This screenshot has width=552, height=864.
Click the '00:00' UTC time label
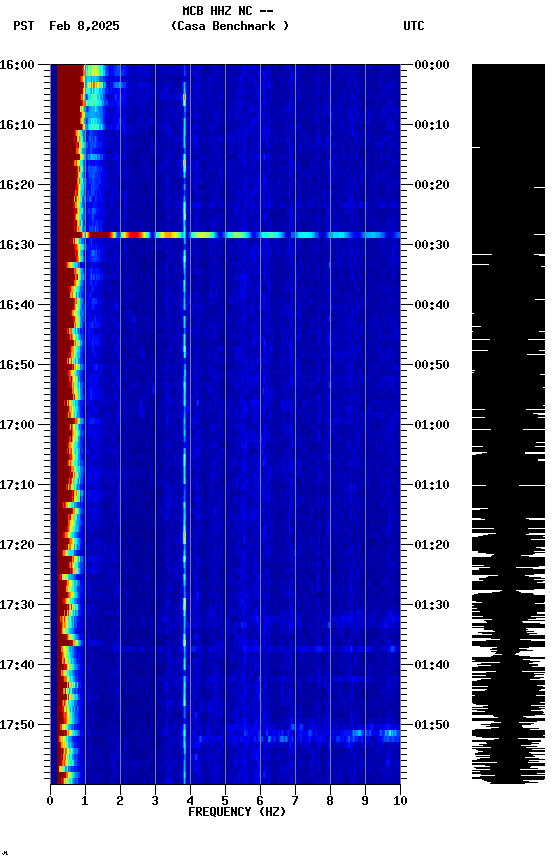[432, 65]
